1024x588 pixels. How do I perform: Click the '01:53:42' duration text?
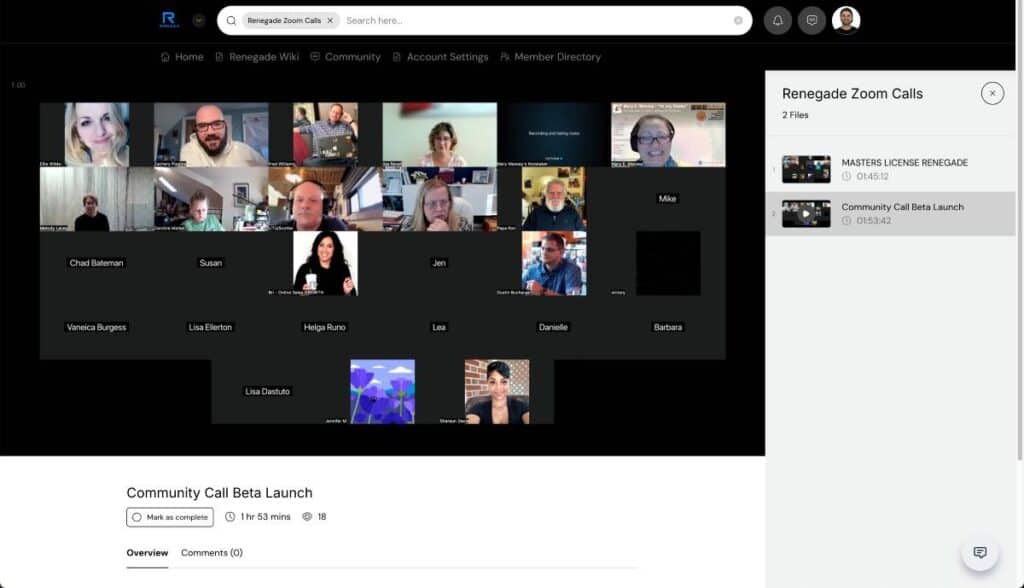point(874,221)
